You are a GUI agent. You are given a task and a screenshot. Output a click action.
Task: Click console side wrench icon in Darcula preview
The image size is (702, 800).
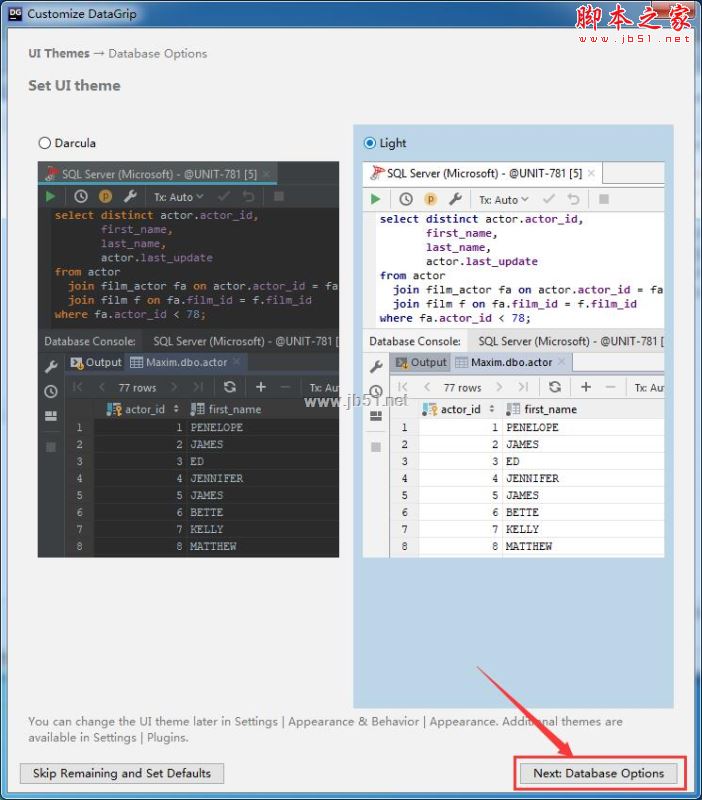pyautogui.click(x=51, y=366)
